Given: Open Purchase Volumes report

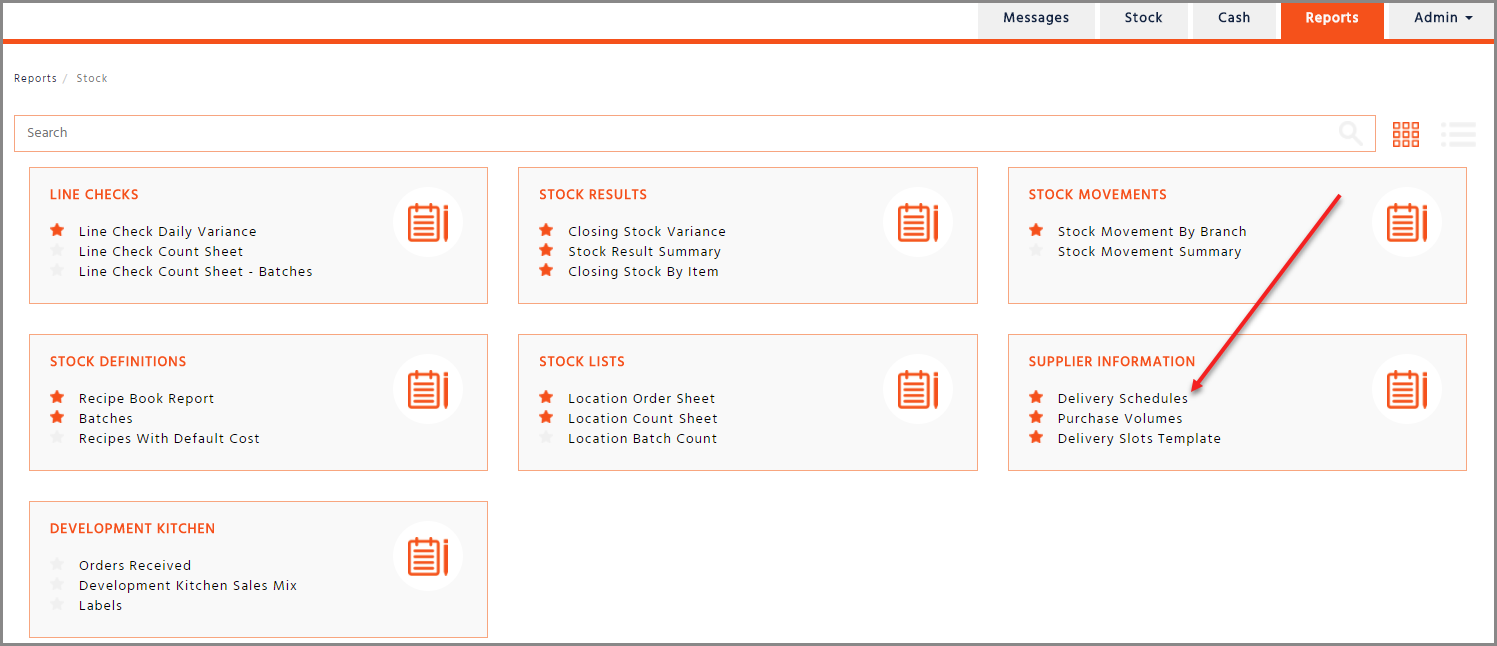Looking at the screenshot, I should point(1120,418).
